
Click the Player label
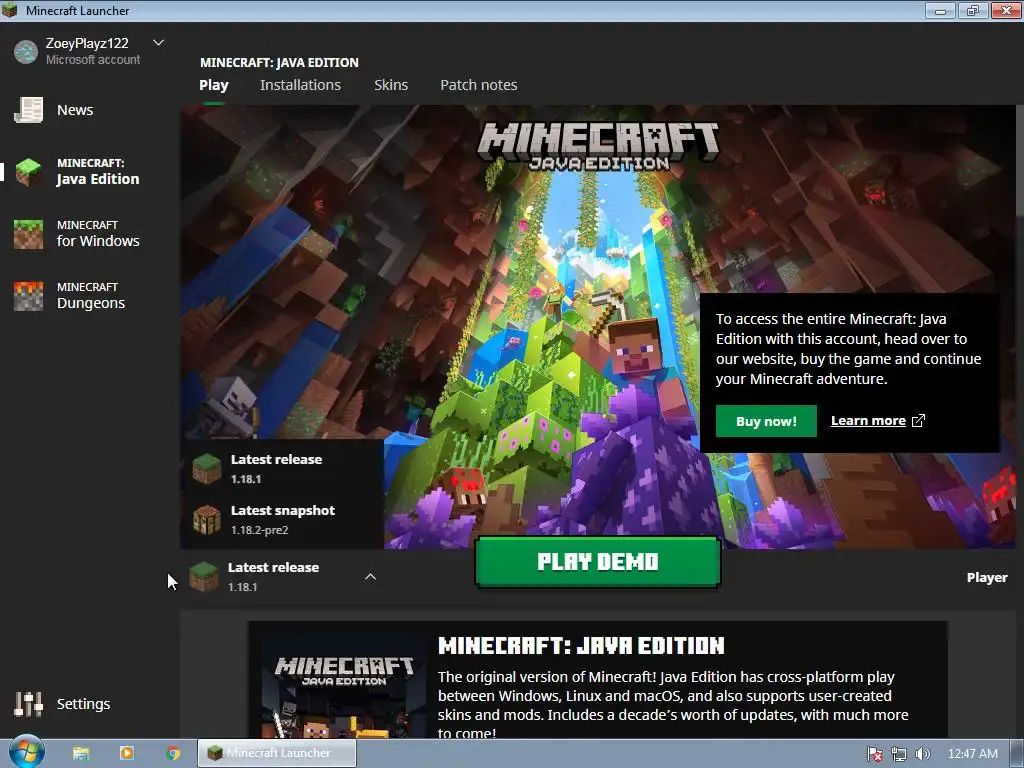click(x=987, y=577)
